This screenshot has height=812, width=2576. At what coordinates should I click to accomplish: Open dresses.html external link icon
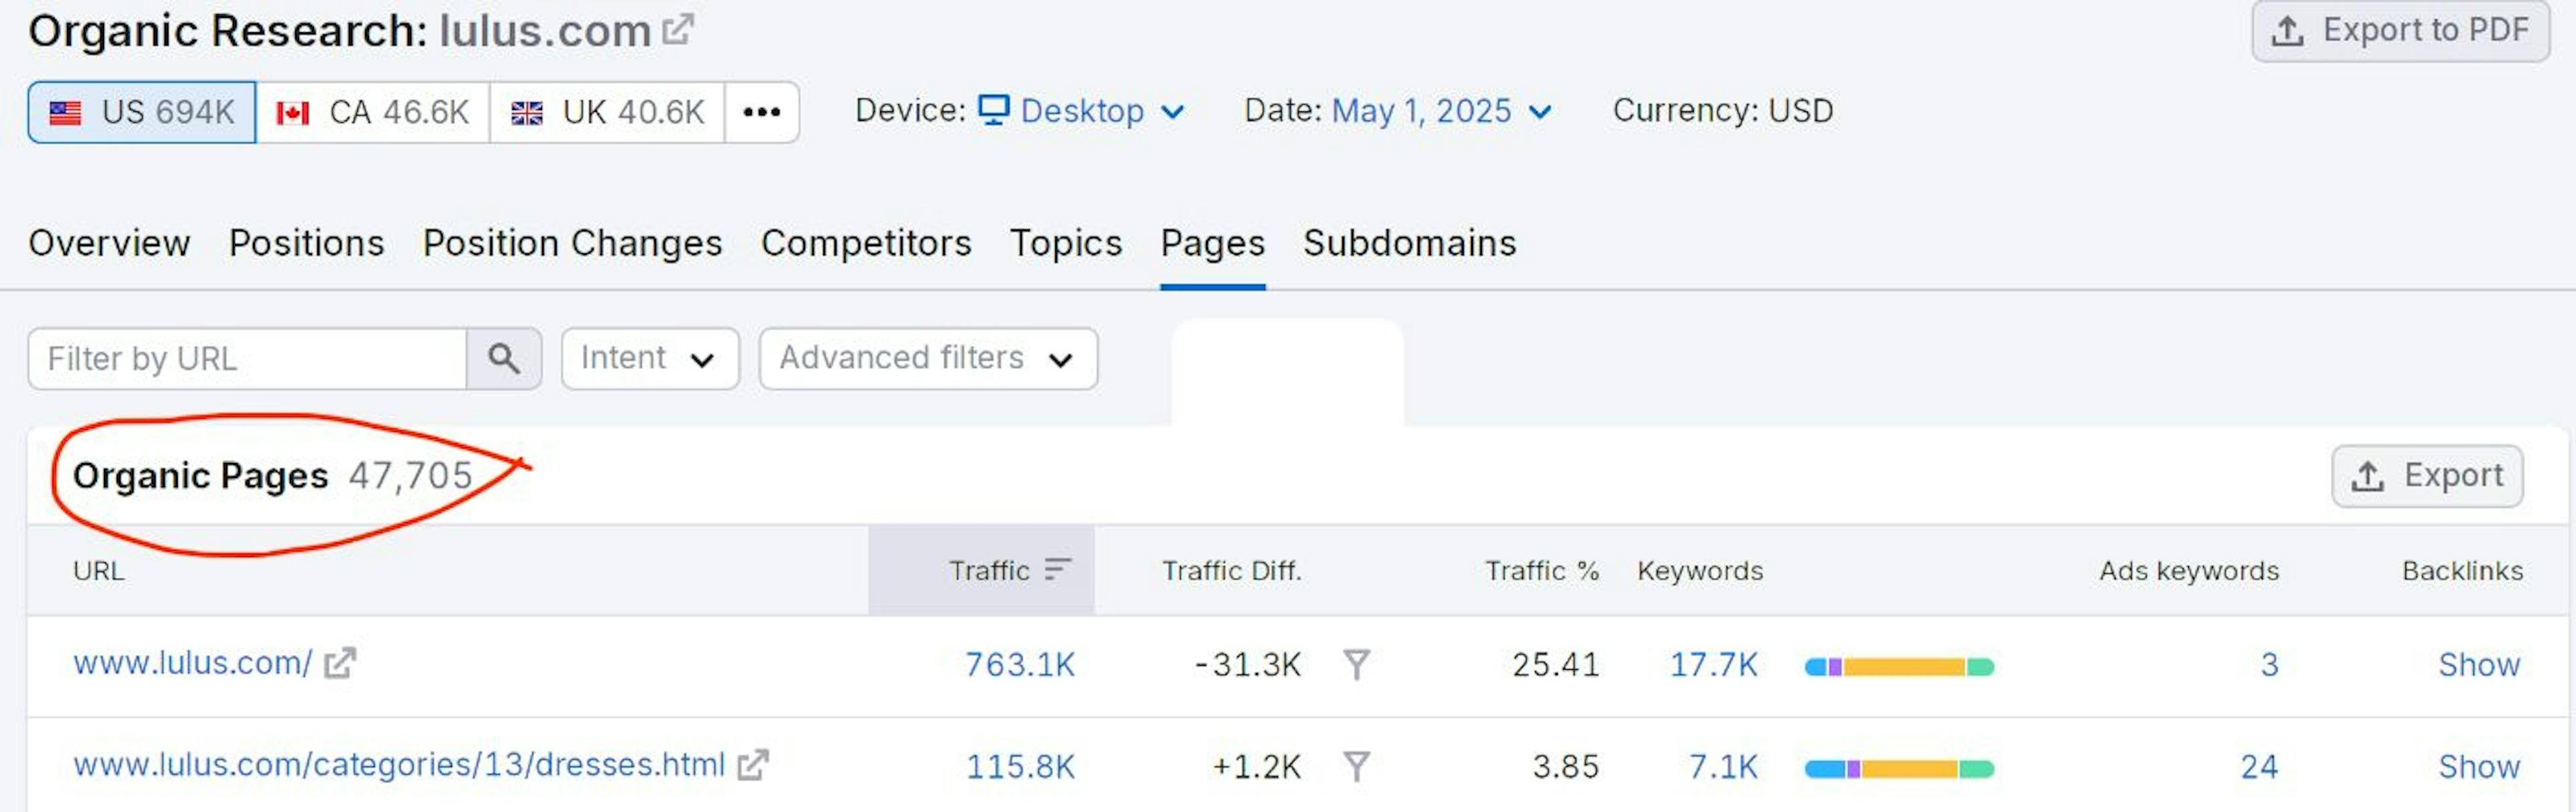click(x=753, y=765)
